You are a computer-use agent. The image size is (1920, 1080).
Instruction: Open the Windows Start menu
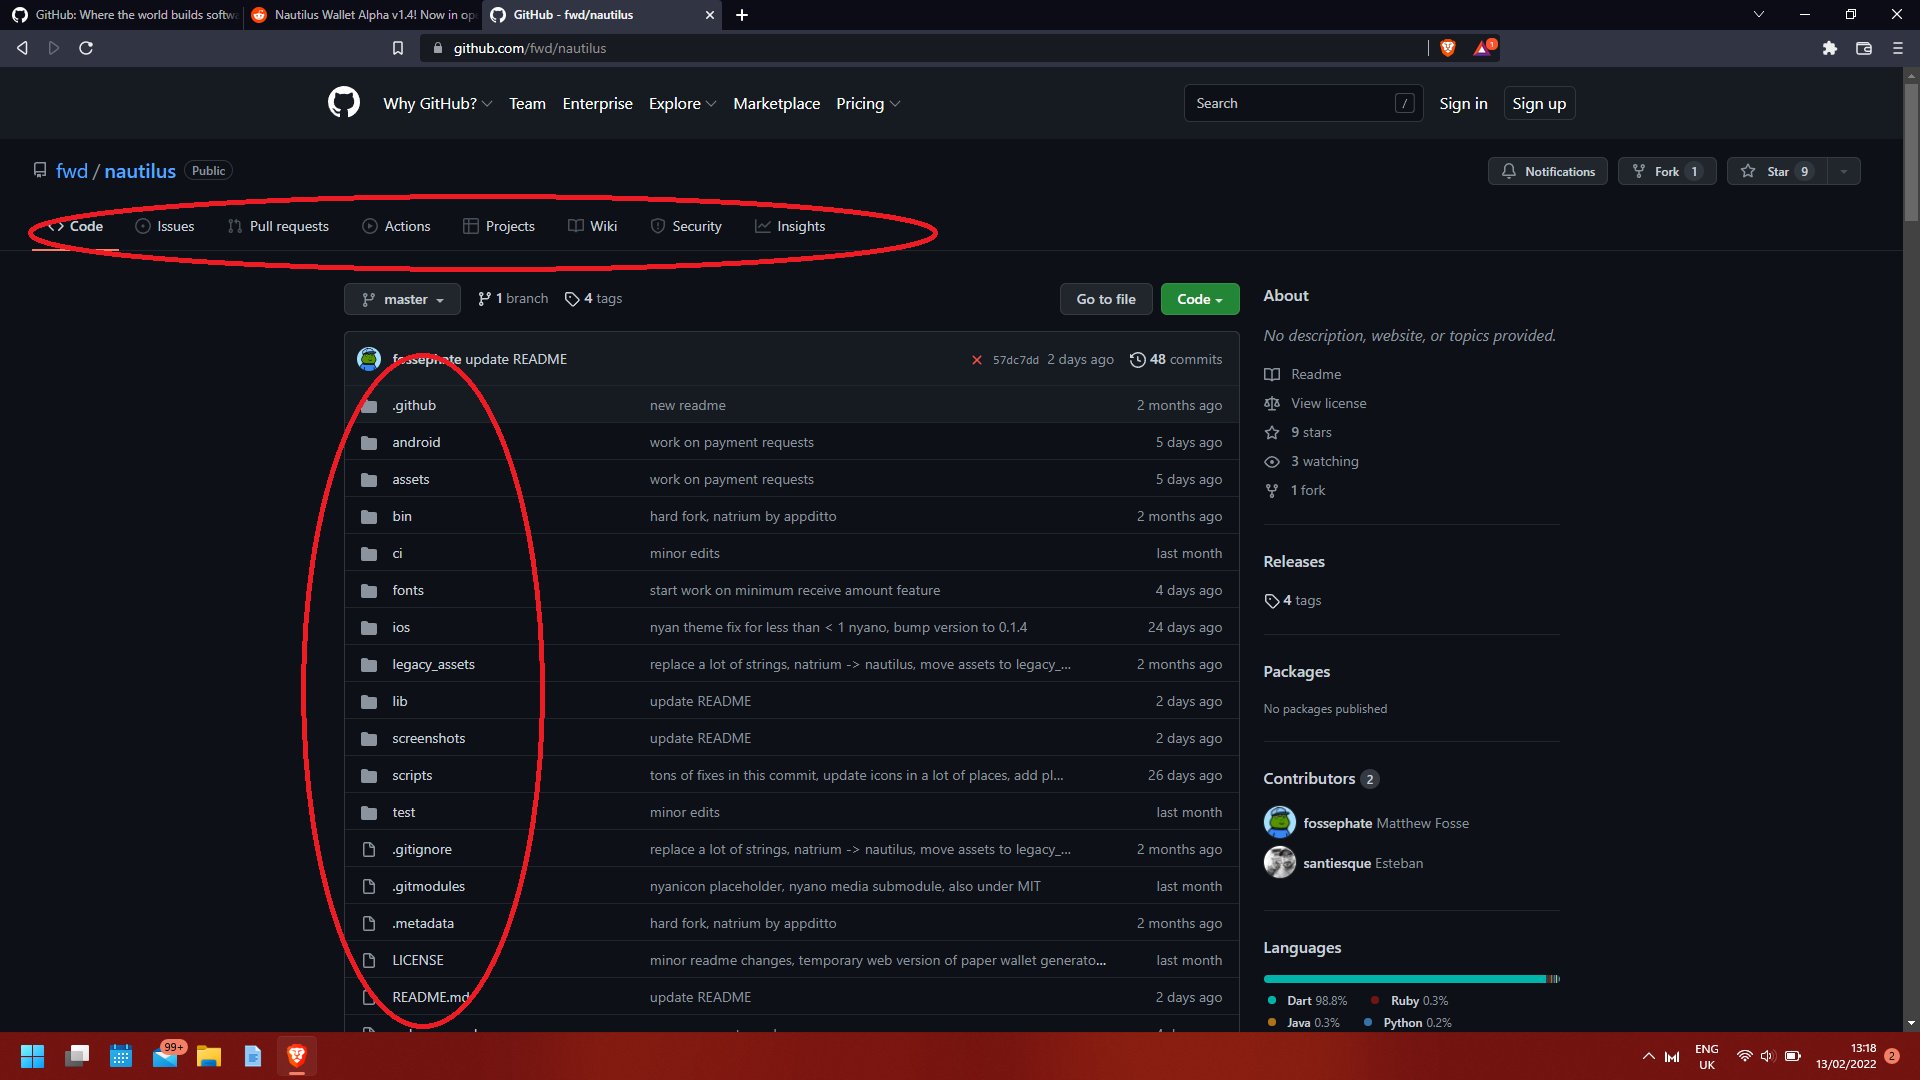[32, 1056]
